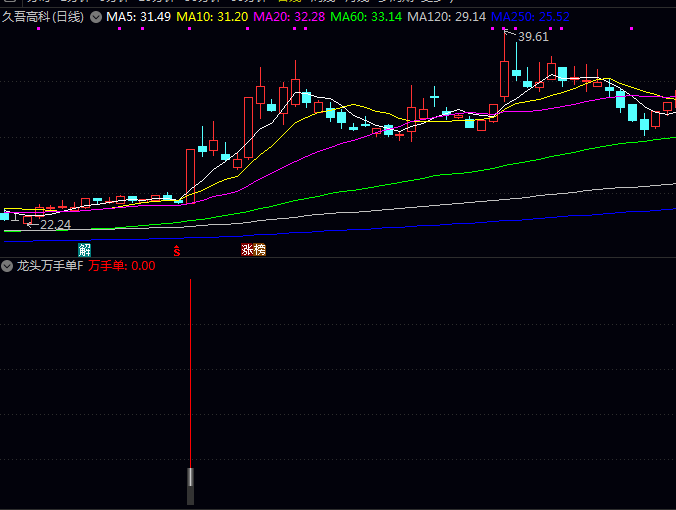Click the 万手单: 0.00 value readout
Viewport: 676px width, 510px height.
click(x=122, y=266)
